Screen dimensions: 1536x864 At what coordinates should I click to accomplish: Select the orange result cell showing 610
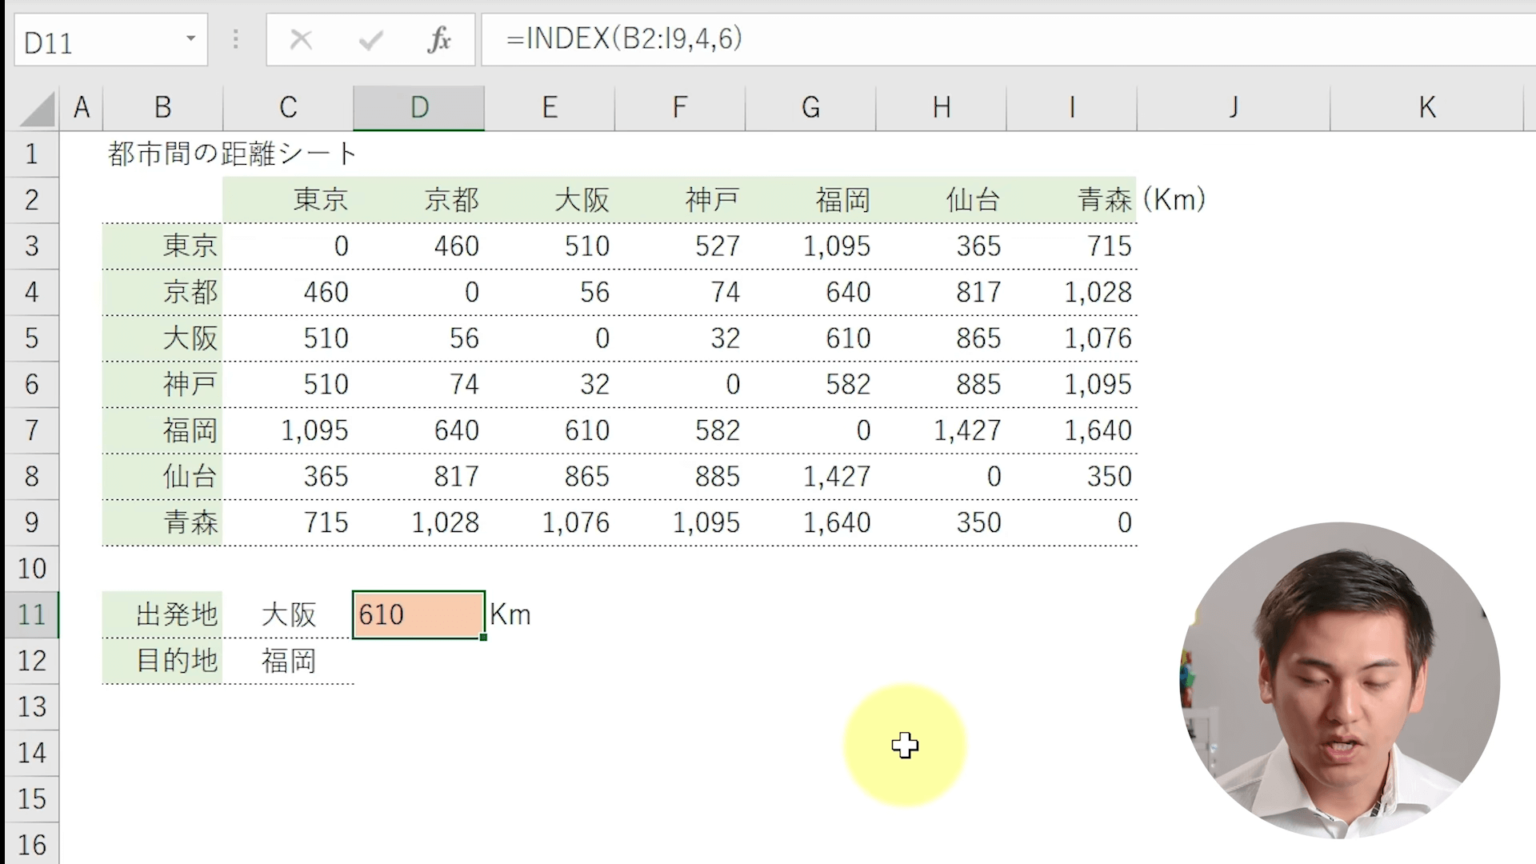419,614
